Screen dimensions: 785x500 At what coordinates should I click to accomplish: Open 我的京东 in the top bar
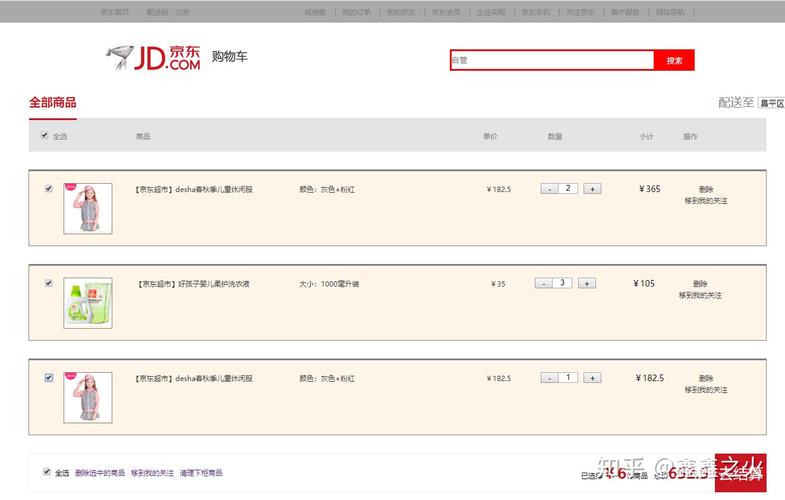pyautogui.click(x=401, y=12)
